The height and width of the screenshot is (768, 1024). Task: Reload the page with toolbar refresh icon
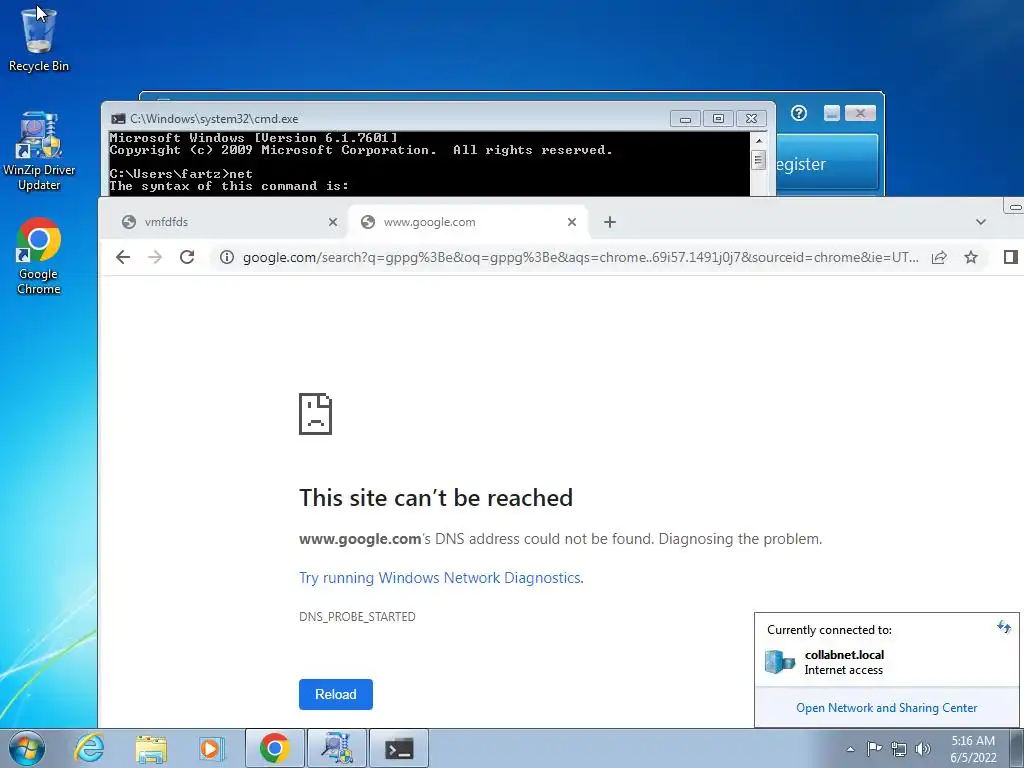(187, 257)
